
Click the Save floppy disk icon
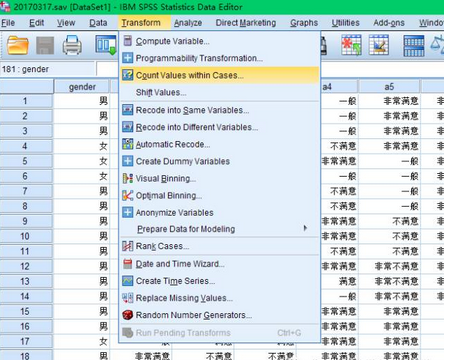[45, 46]
